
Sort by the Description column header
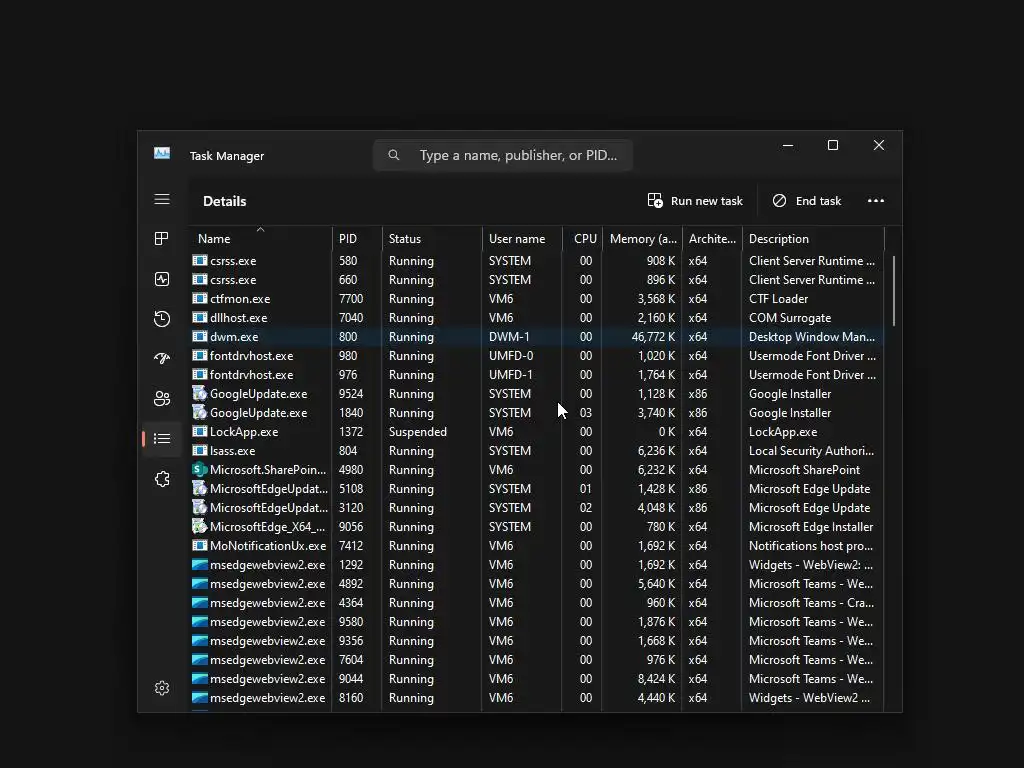pyautogui.click(x=813, y=238)
